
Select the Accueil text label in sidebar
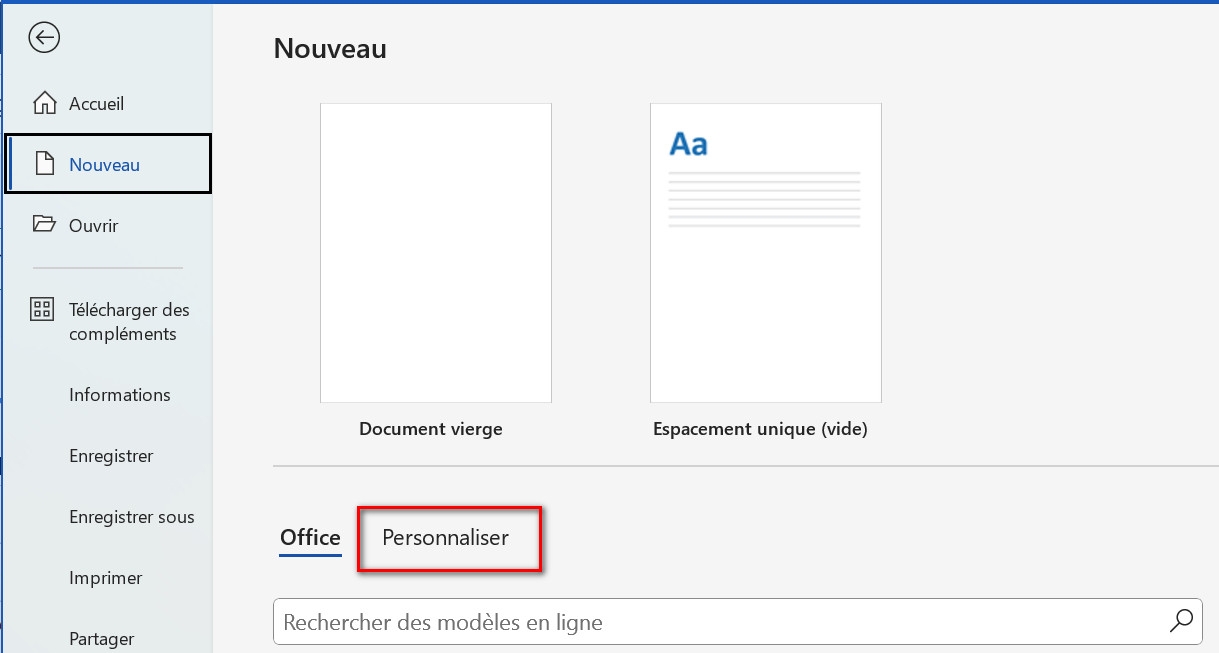pos(96,104)
